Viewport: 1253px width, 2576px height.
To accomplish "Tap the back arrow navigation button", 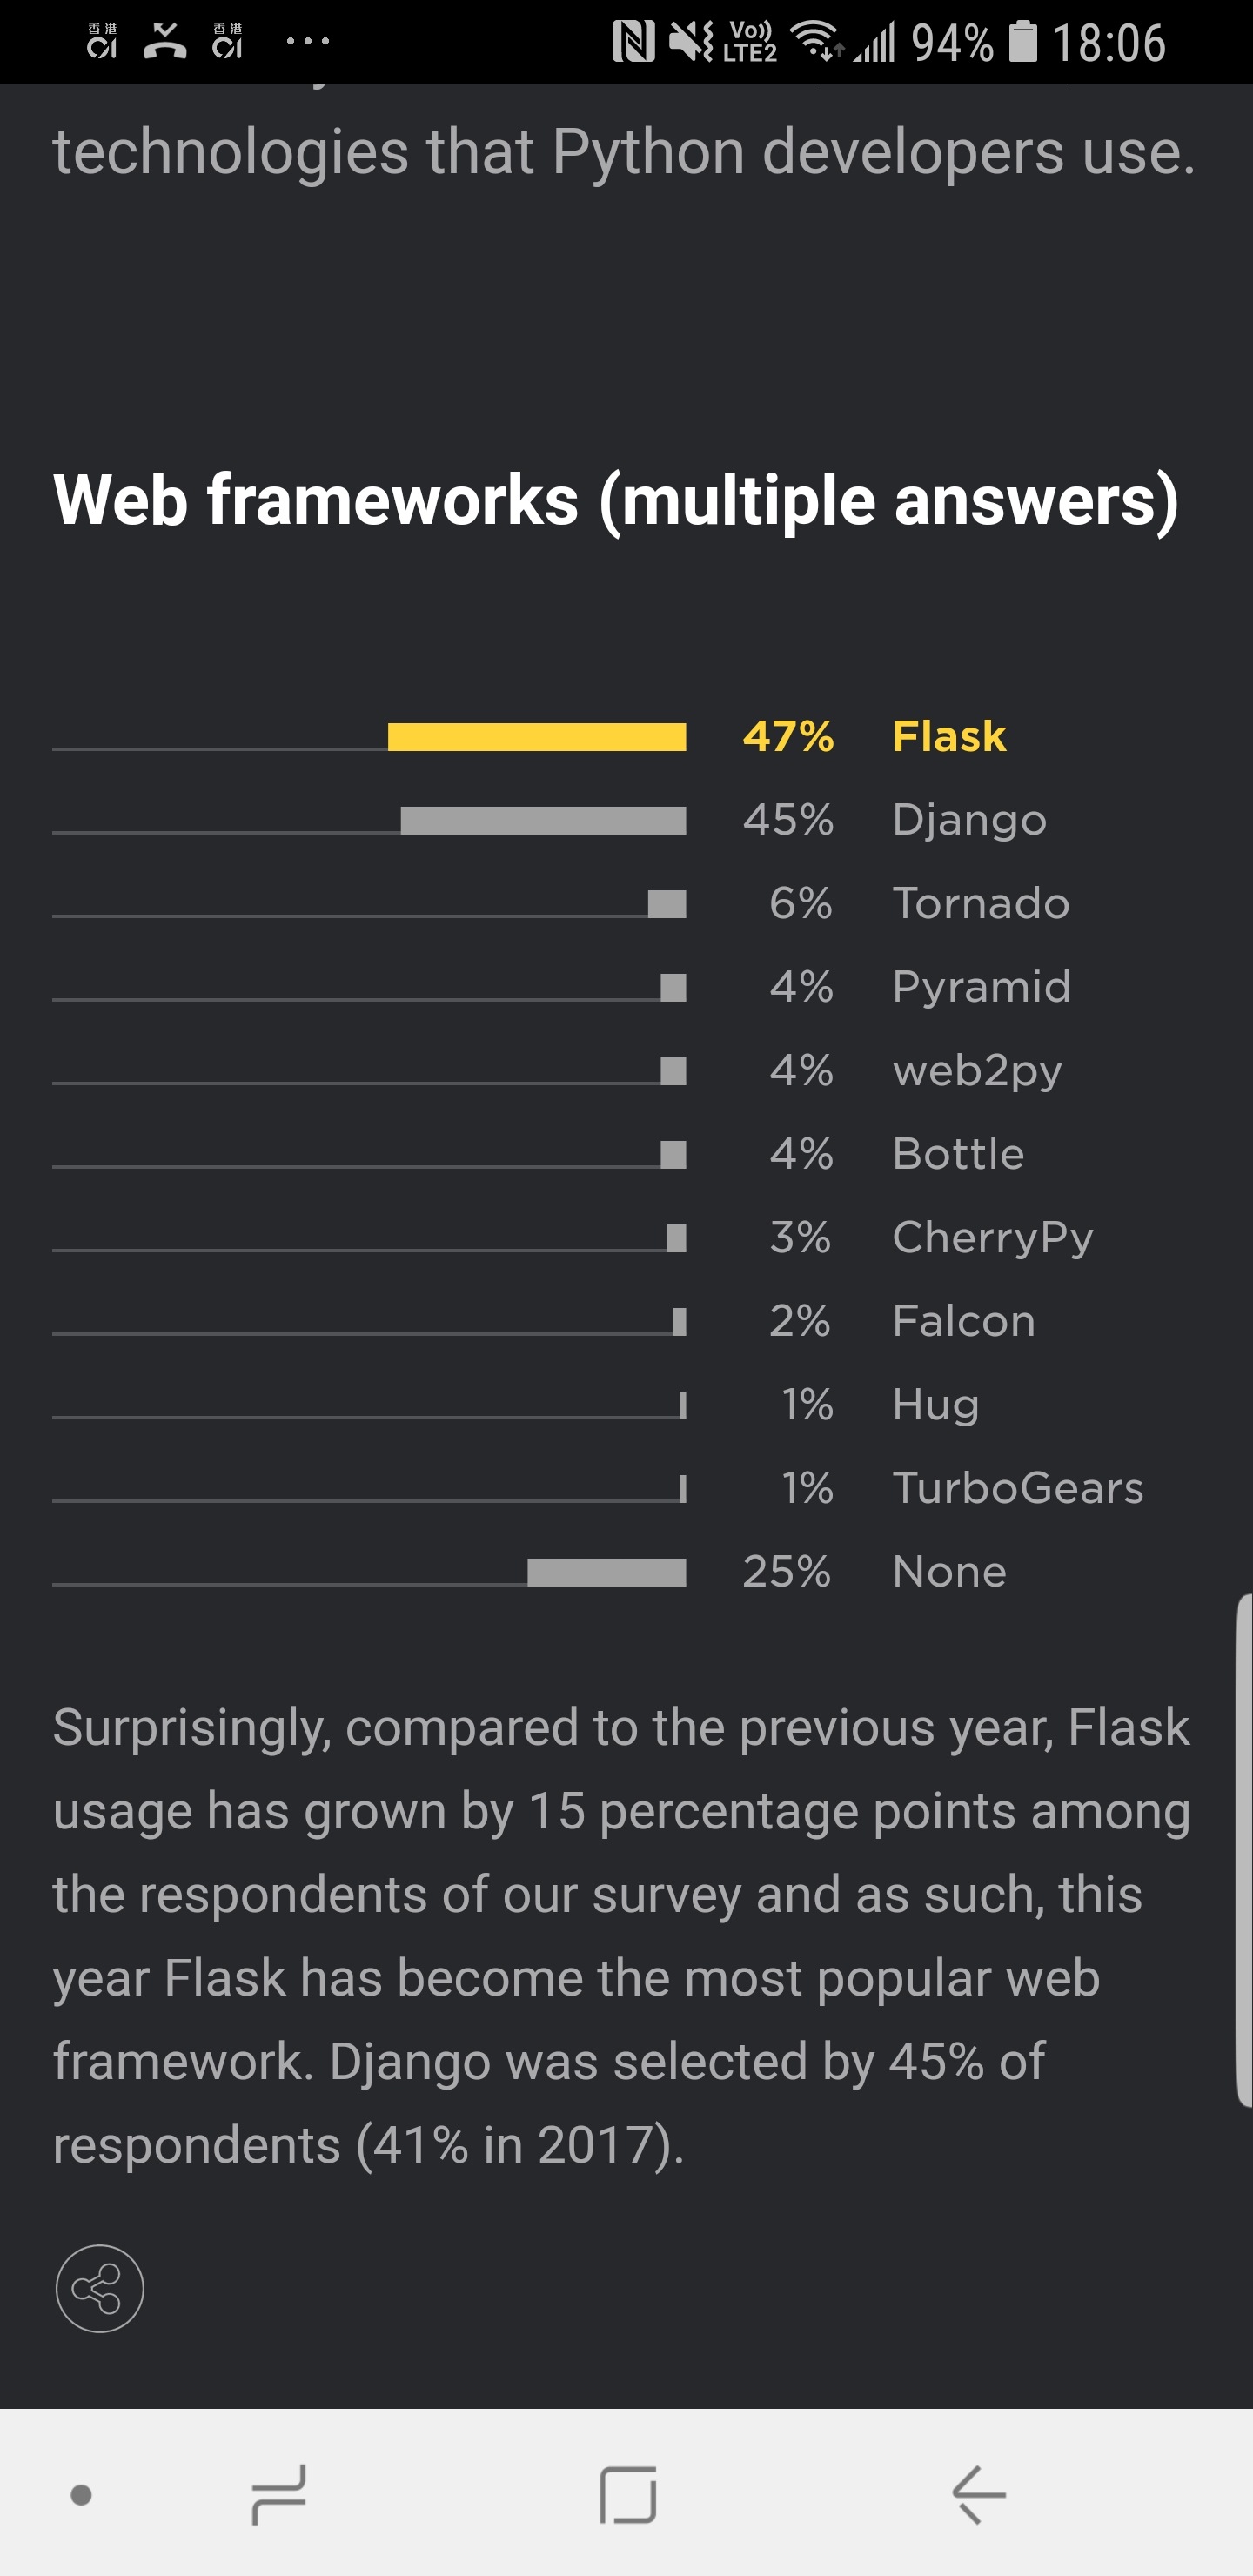I will pyautogui.click(x=978, y=2494).
